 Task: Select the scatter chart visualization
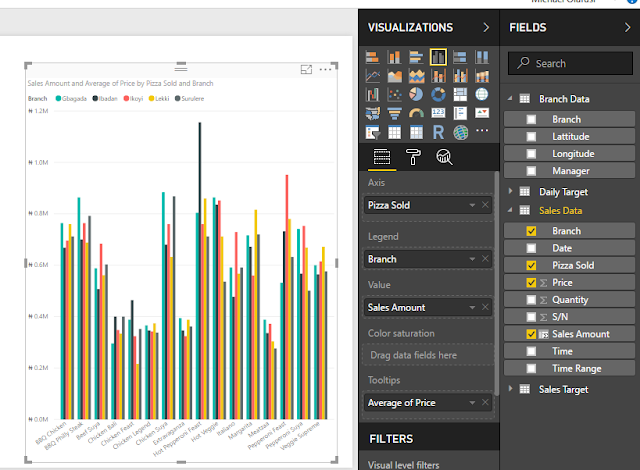(x=394, y=95)
